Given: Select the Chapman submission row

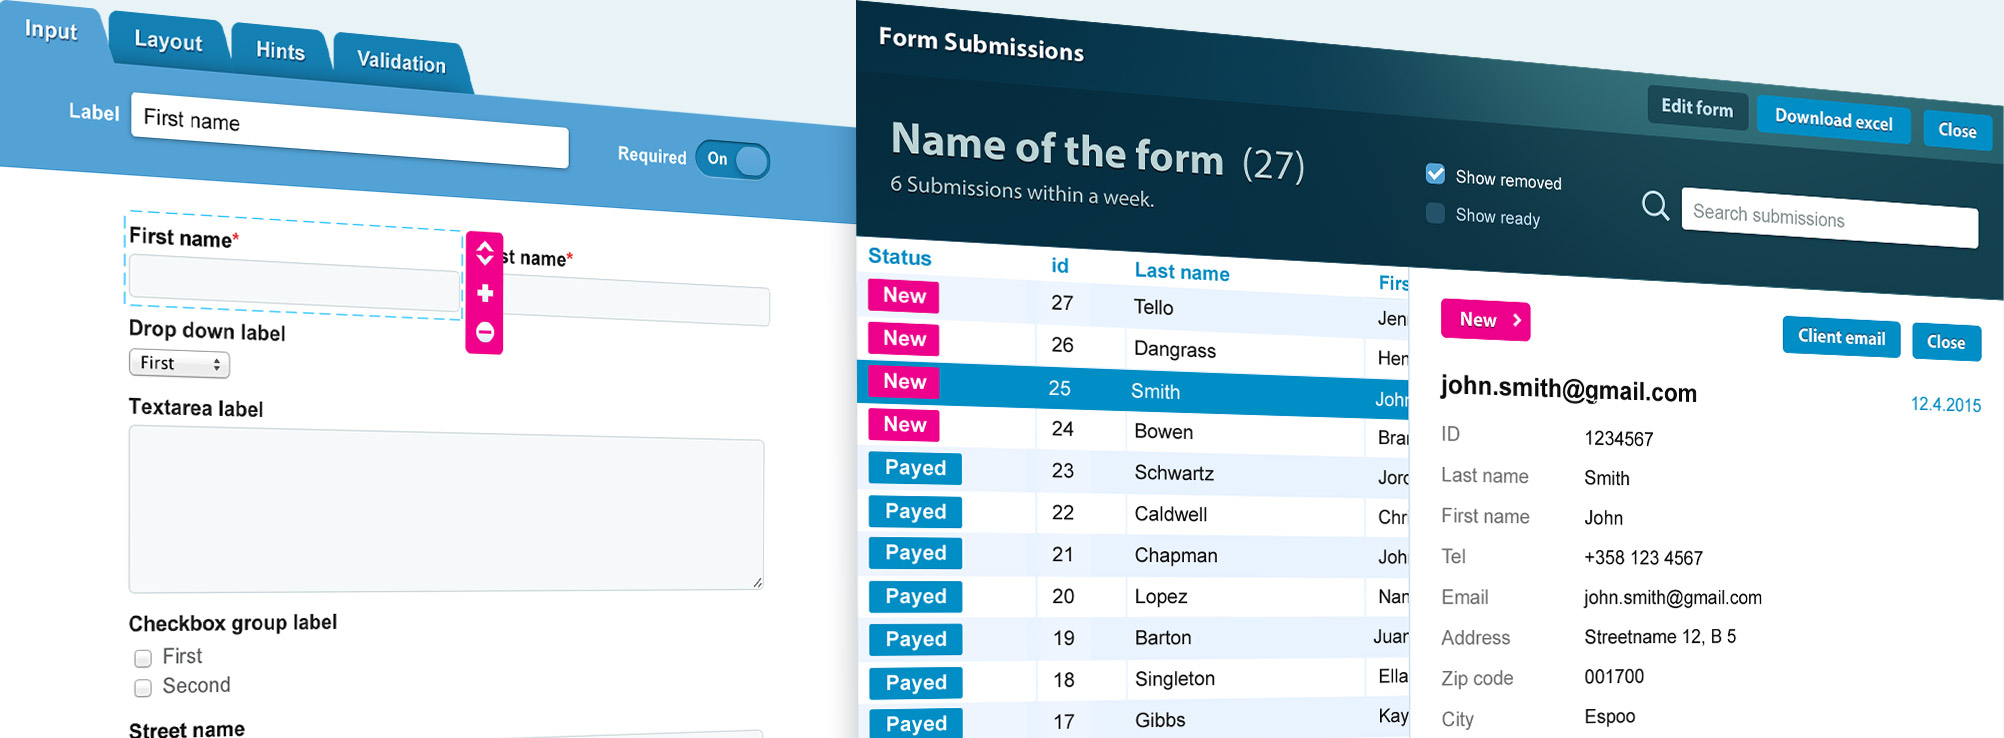Looking at the screenshot, I should [1133, 555].
